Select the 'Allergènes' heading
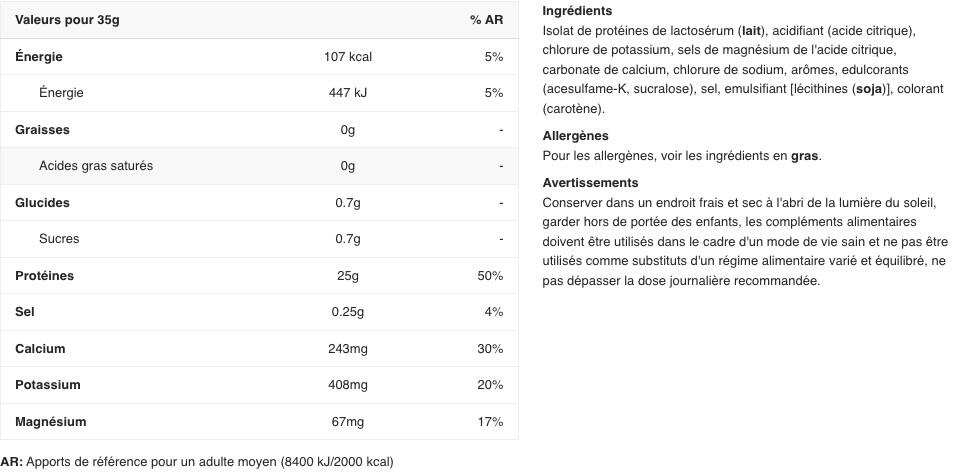This screenshot has width=955, height=475. coord(576,136)
